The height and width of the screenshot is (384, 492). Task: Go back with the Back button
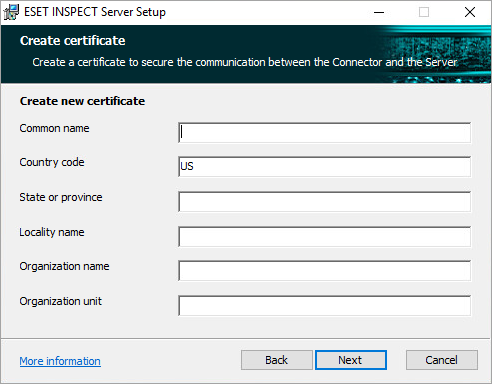click(x=277, y=360)
